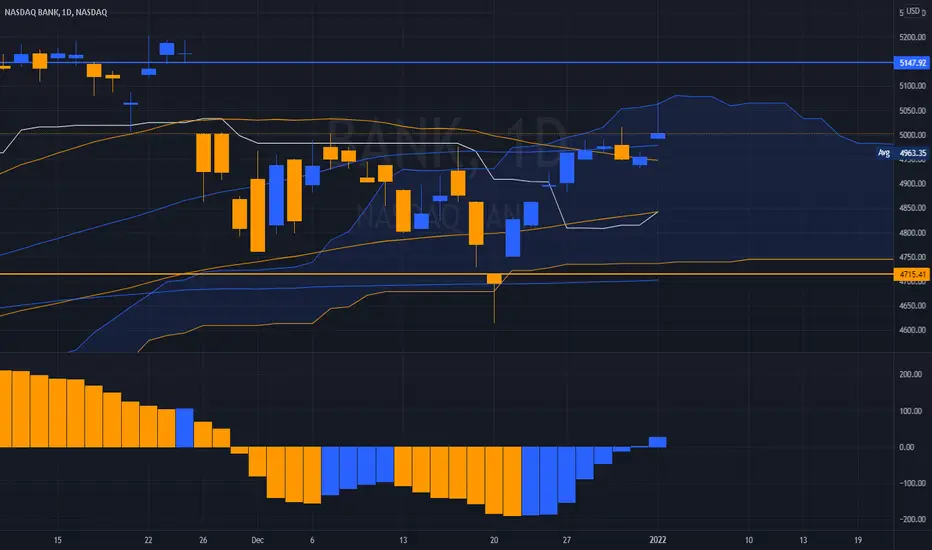Click the 5200.00 price axis label
Viewport: 932px width, 550px height.
coord(912,37)
